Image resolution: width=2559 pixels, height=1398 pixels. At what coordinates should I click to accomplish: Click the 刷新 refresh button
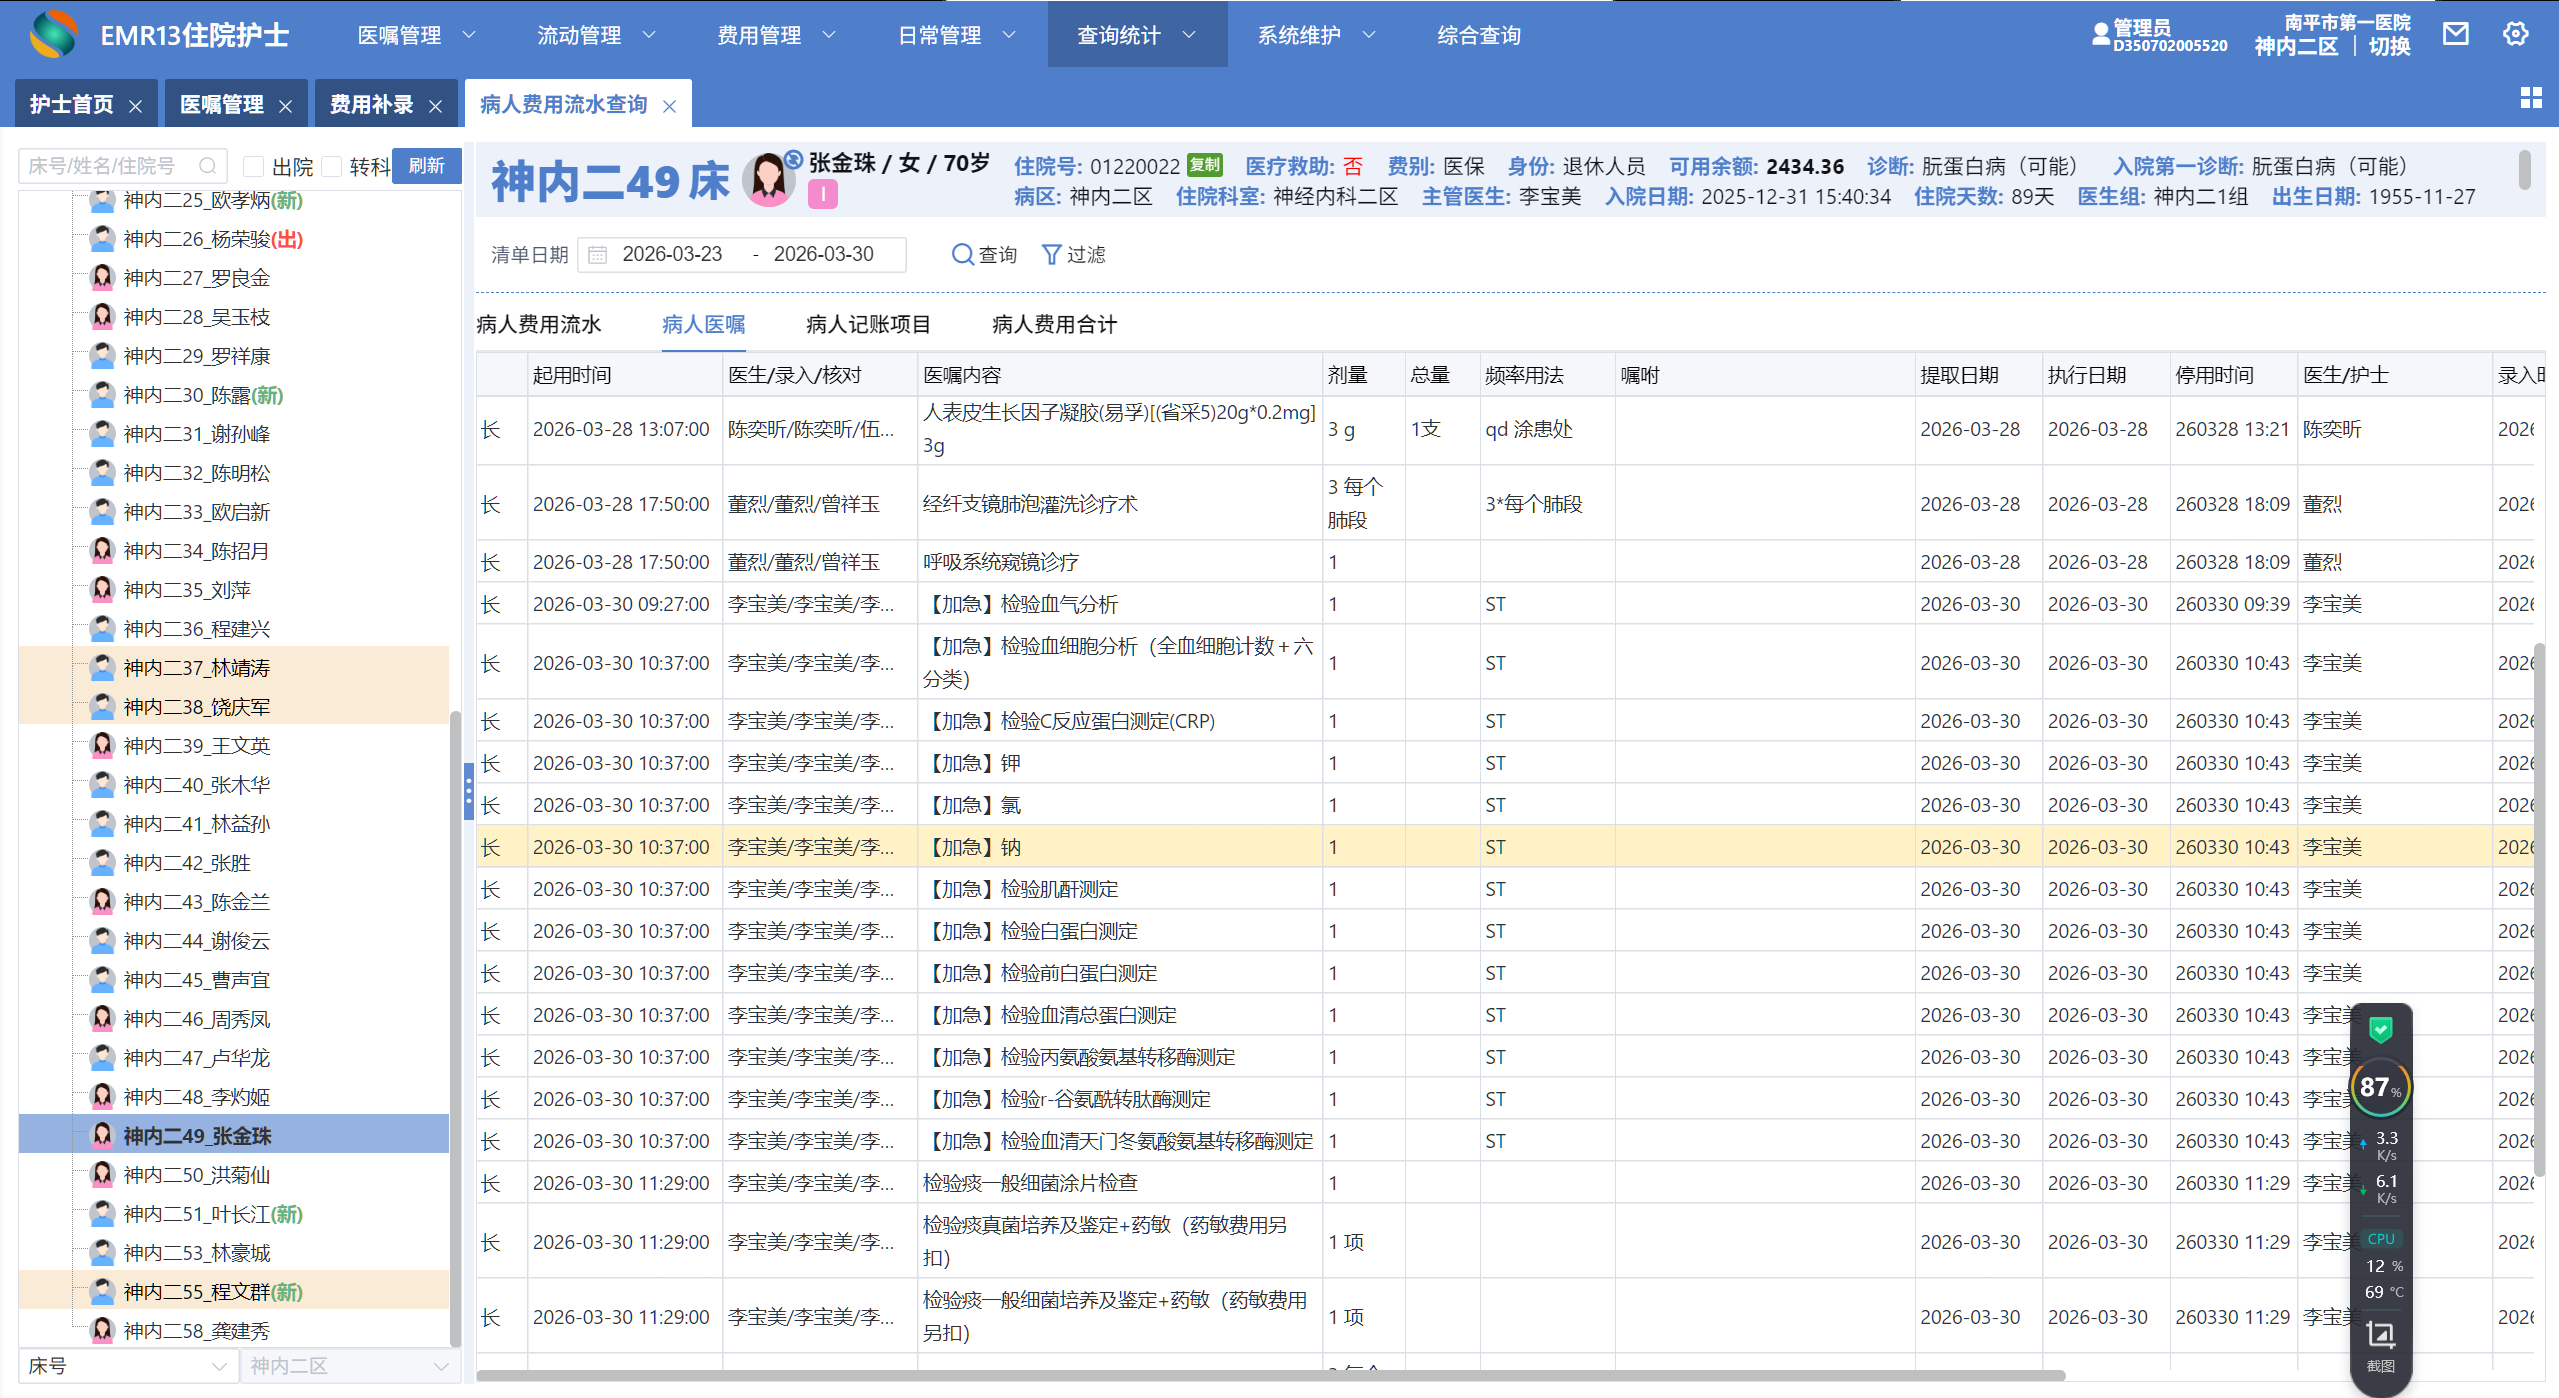[426, 166]
